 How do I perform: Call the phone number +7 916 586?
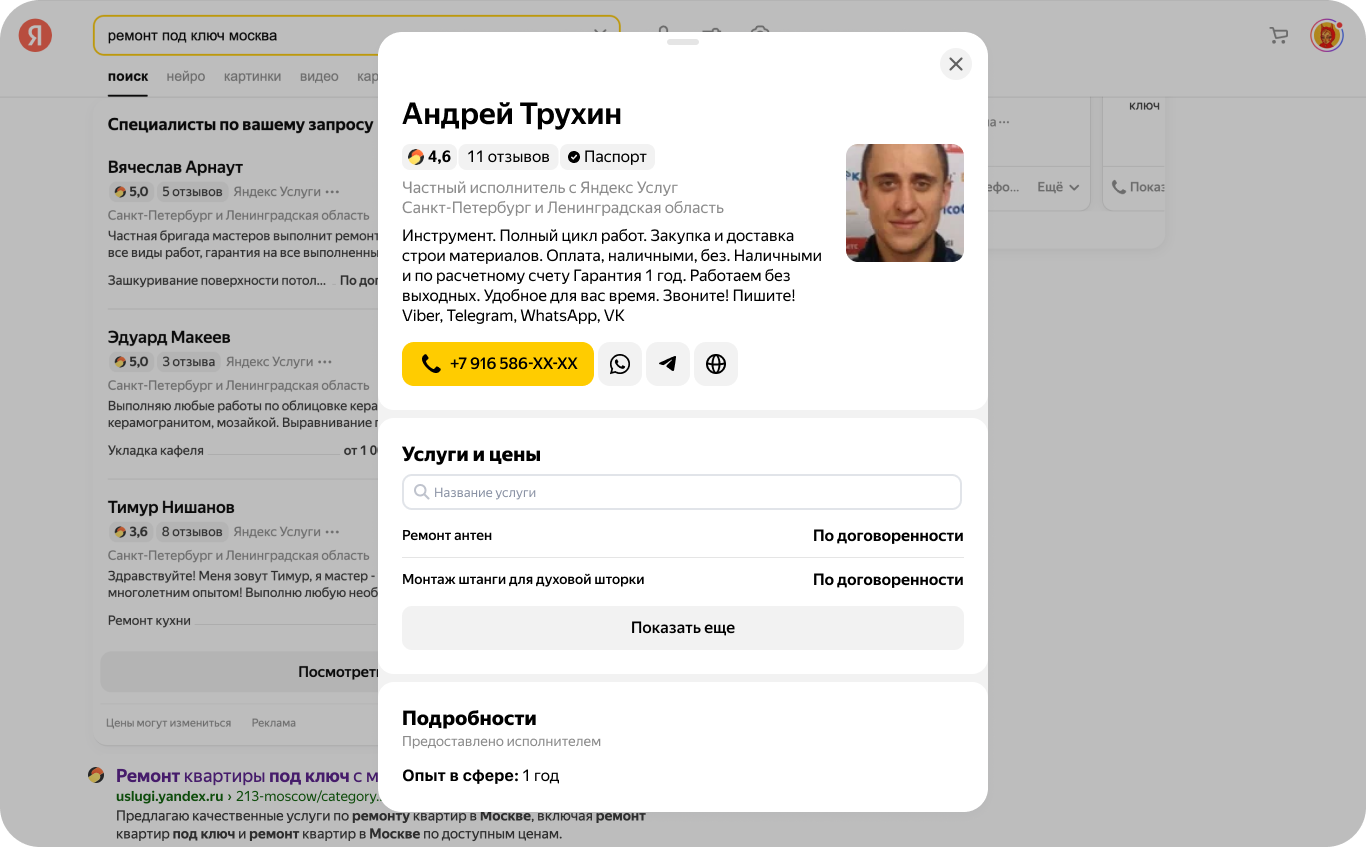pyautogui.click(x=498, y=364)
